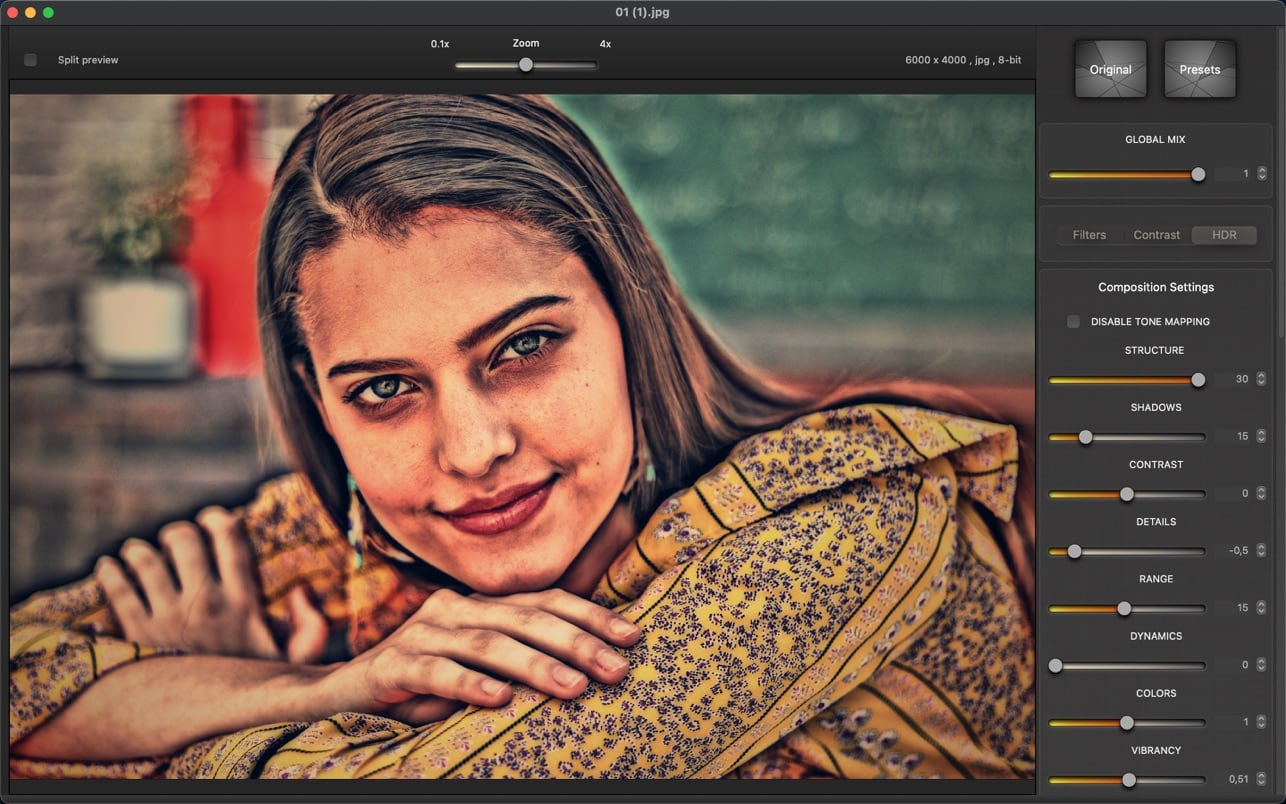Click the Structure value stepper

[x=1261, y=379]
